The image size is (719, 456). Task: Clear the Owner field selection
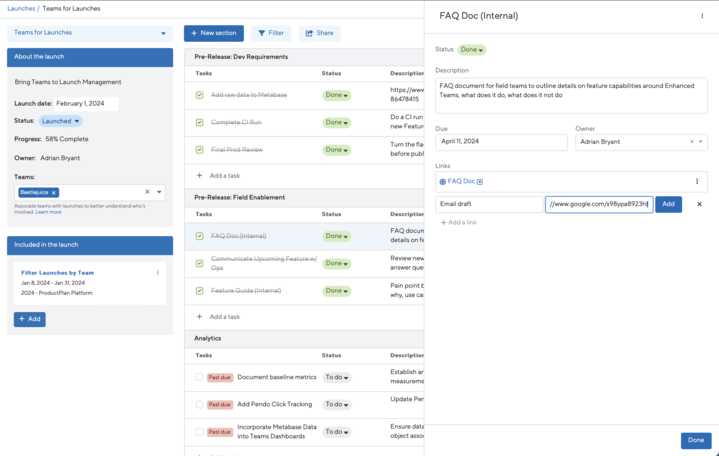click(x=691, y=142)
